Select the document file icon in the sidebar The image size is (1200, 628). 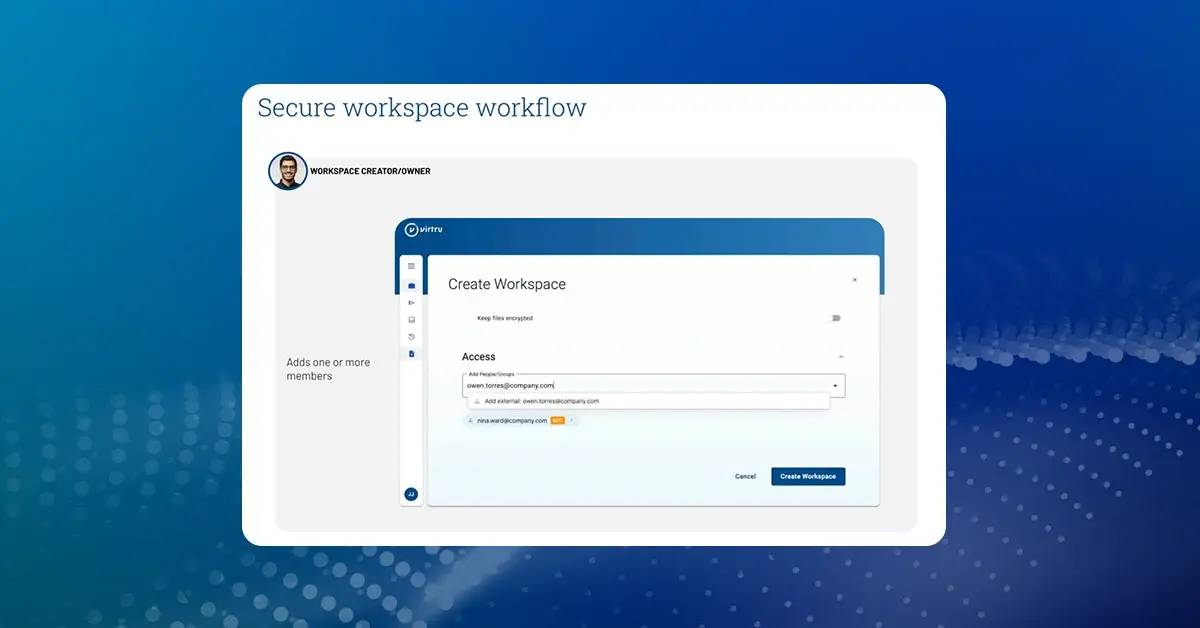pos(411,353)
